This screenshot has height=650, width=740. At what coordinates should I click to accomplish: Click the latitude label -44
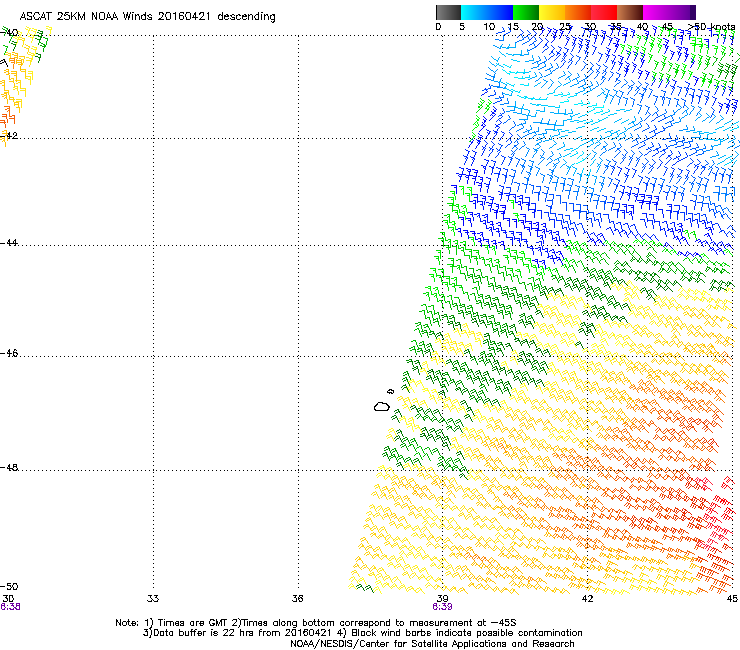(9, 243)
